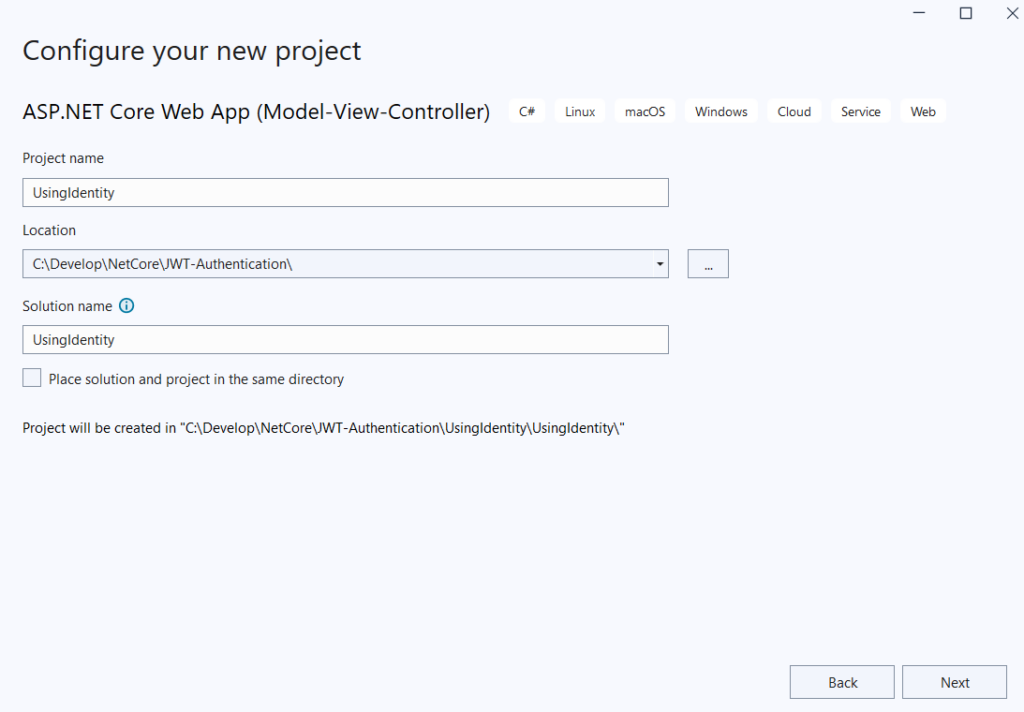Minimize the project configuration window
The width and height of the screenshot is (1024, 712).
pyautogui.click(x=919, y=13)
